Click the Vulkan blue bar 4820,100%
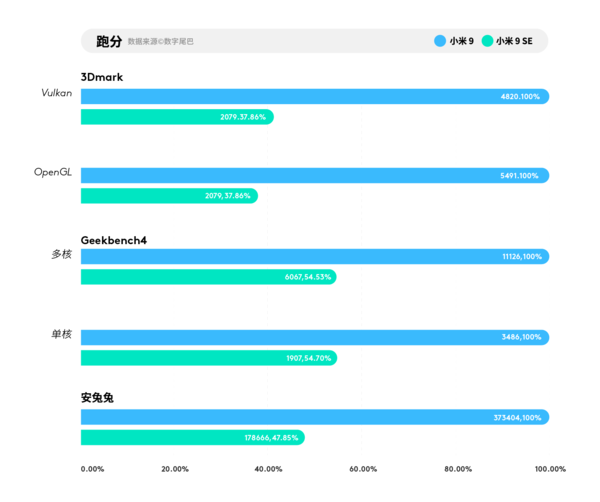 pyautogui.click(x=314, y=97)
